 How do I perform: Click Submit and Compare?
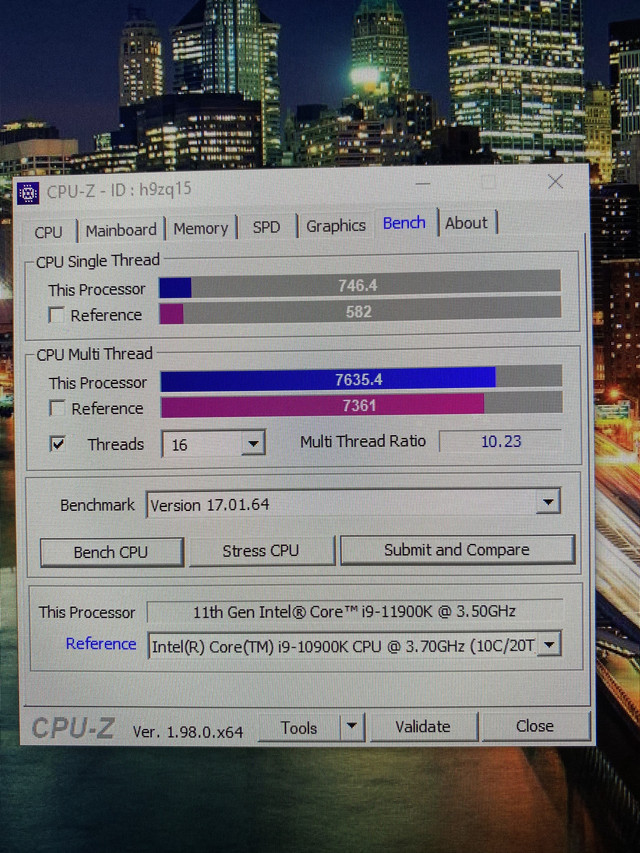[457, 549]
